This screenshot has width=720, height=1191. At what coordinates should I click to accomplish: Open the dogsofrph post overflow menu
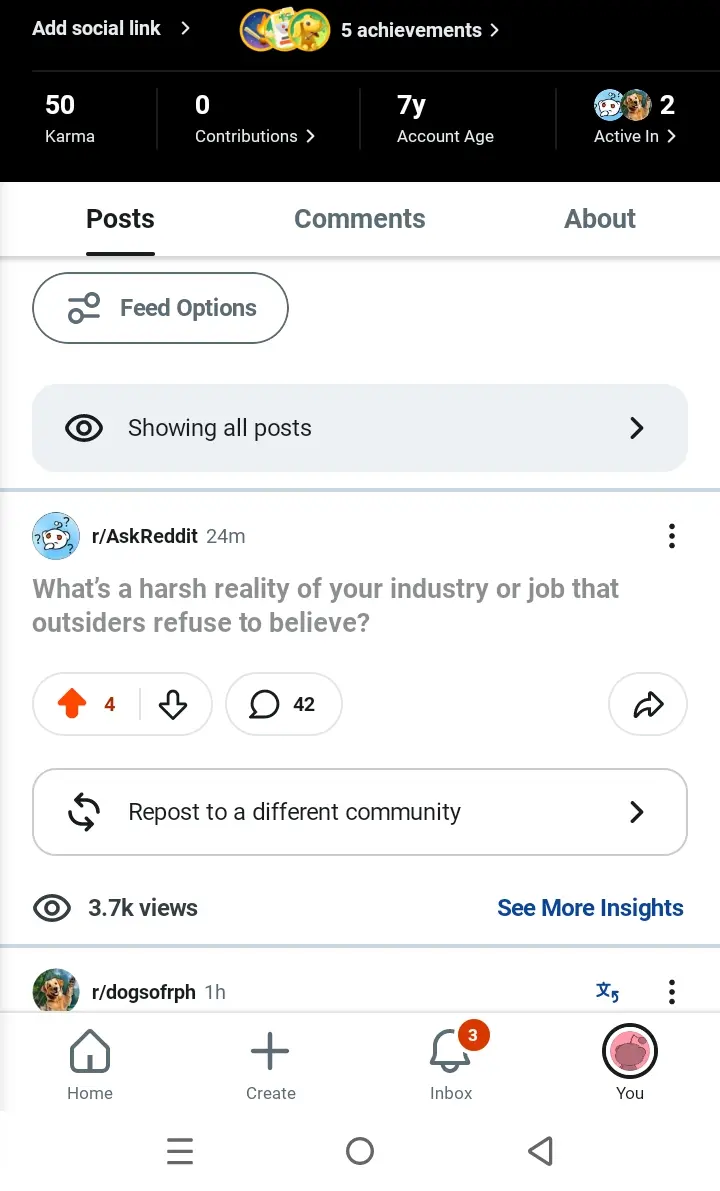point(671,991)
